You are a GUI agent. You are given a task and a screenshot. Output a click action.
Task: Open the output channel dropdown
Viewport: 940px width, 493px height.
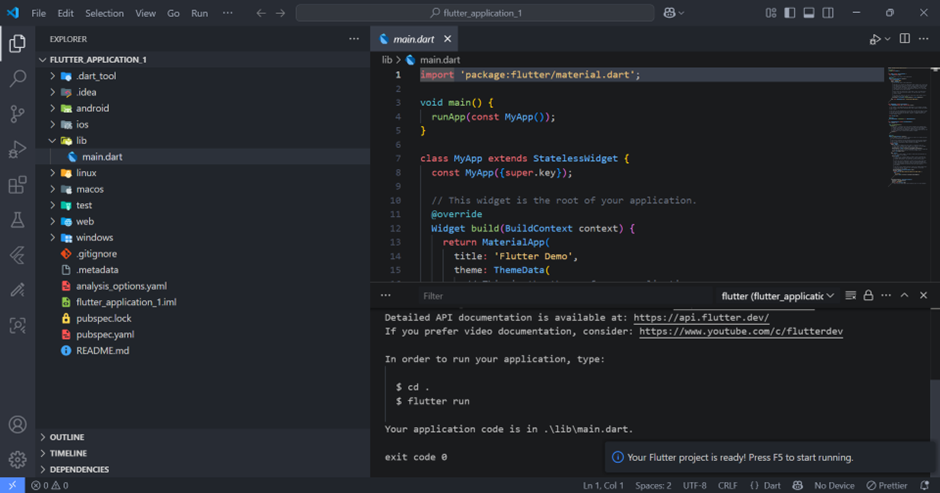(777, 296)
